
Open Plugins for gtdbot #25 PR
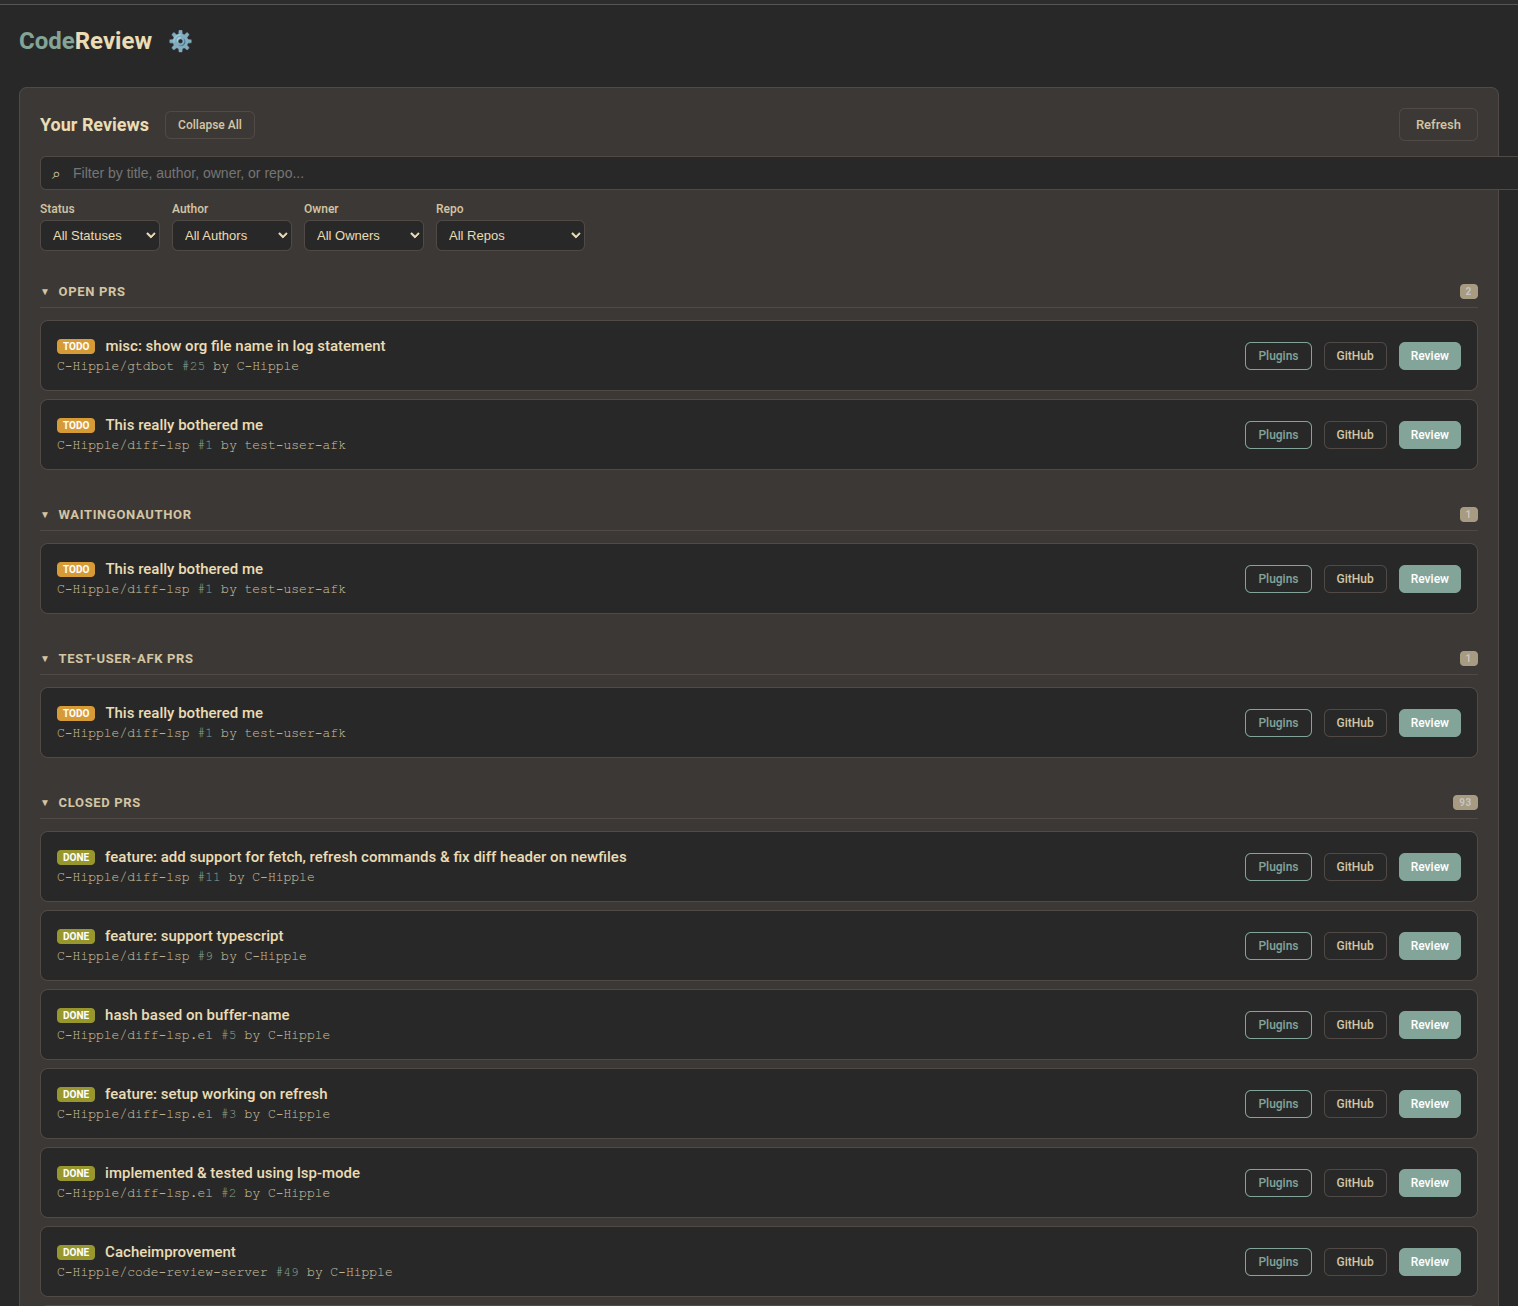pyautogui.click(x=1278, y=356)
